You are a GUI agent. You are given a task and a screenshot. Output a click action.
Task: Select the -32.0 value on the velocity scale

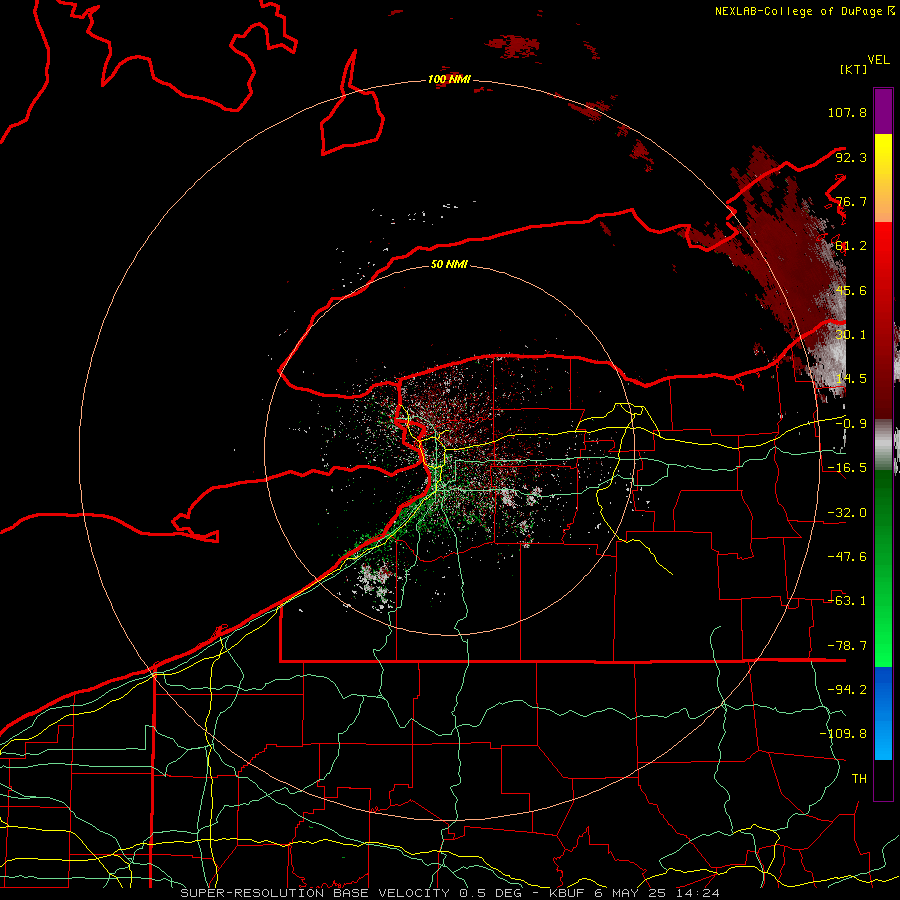click(x=847, y=513)
